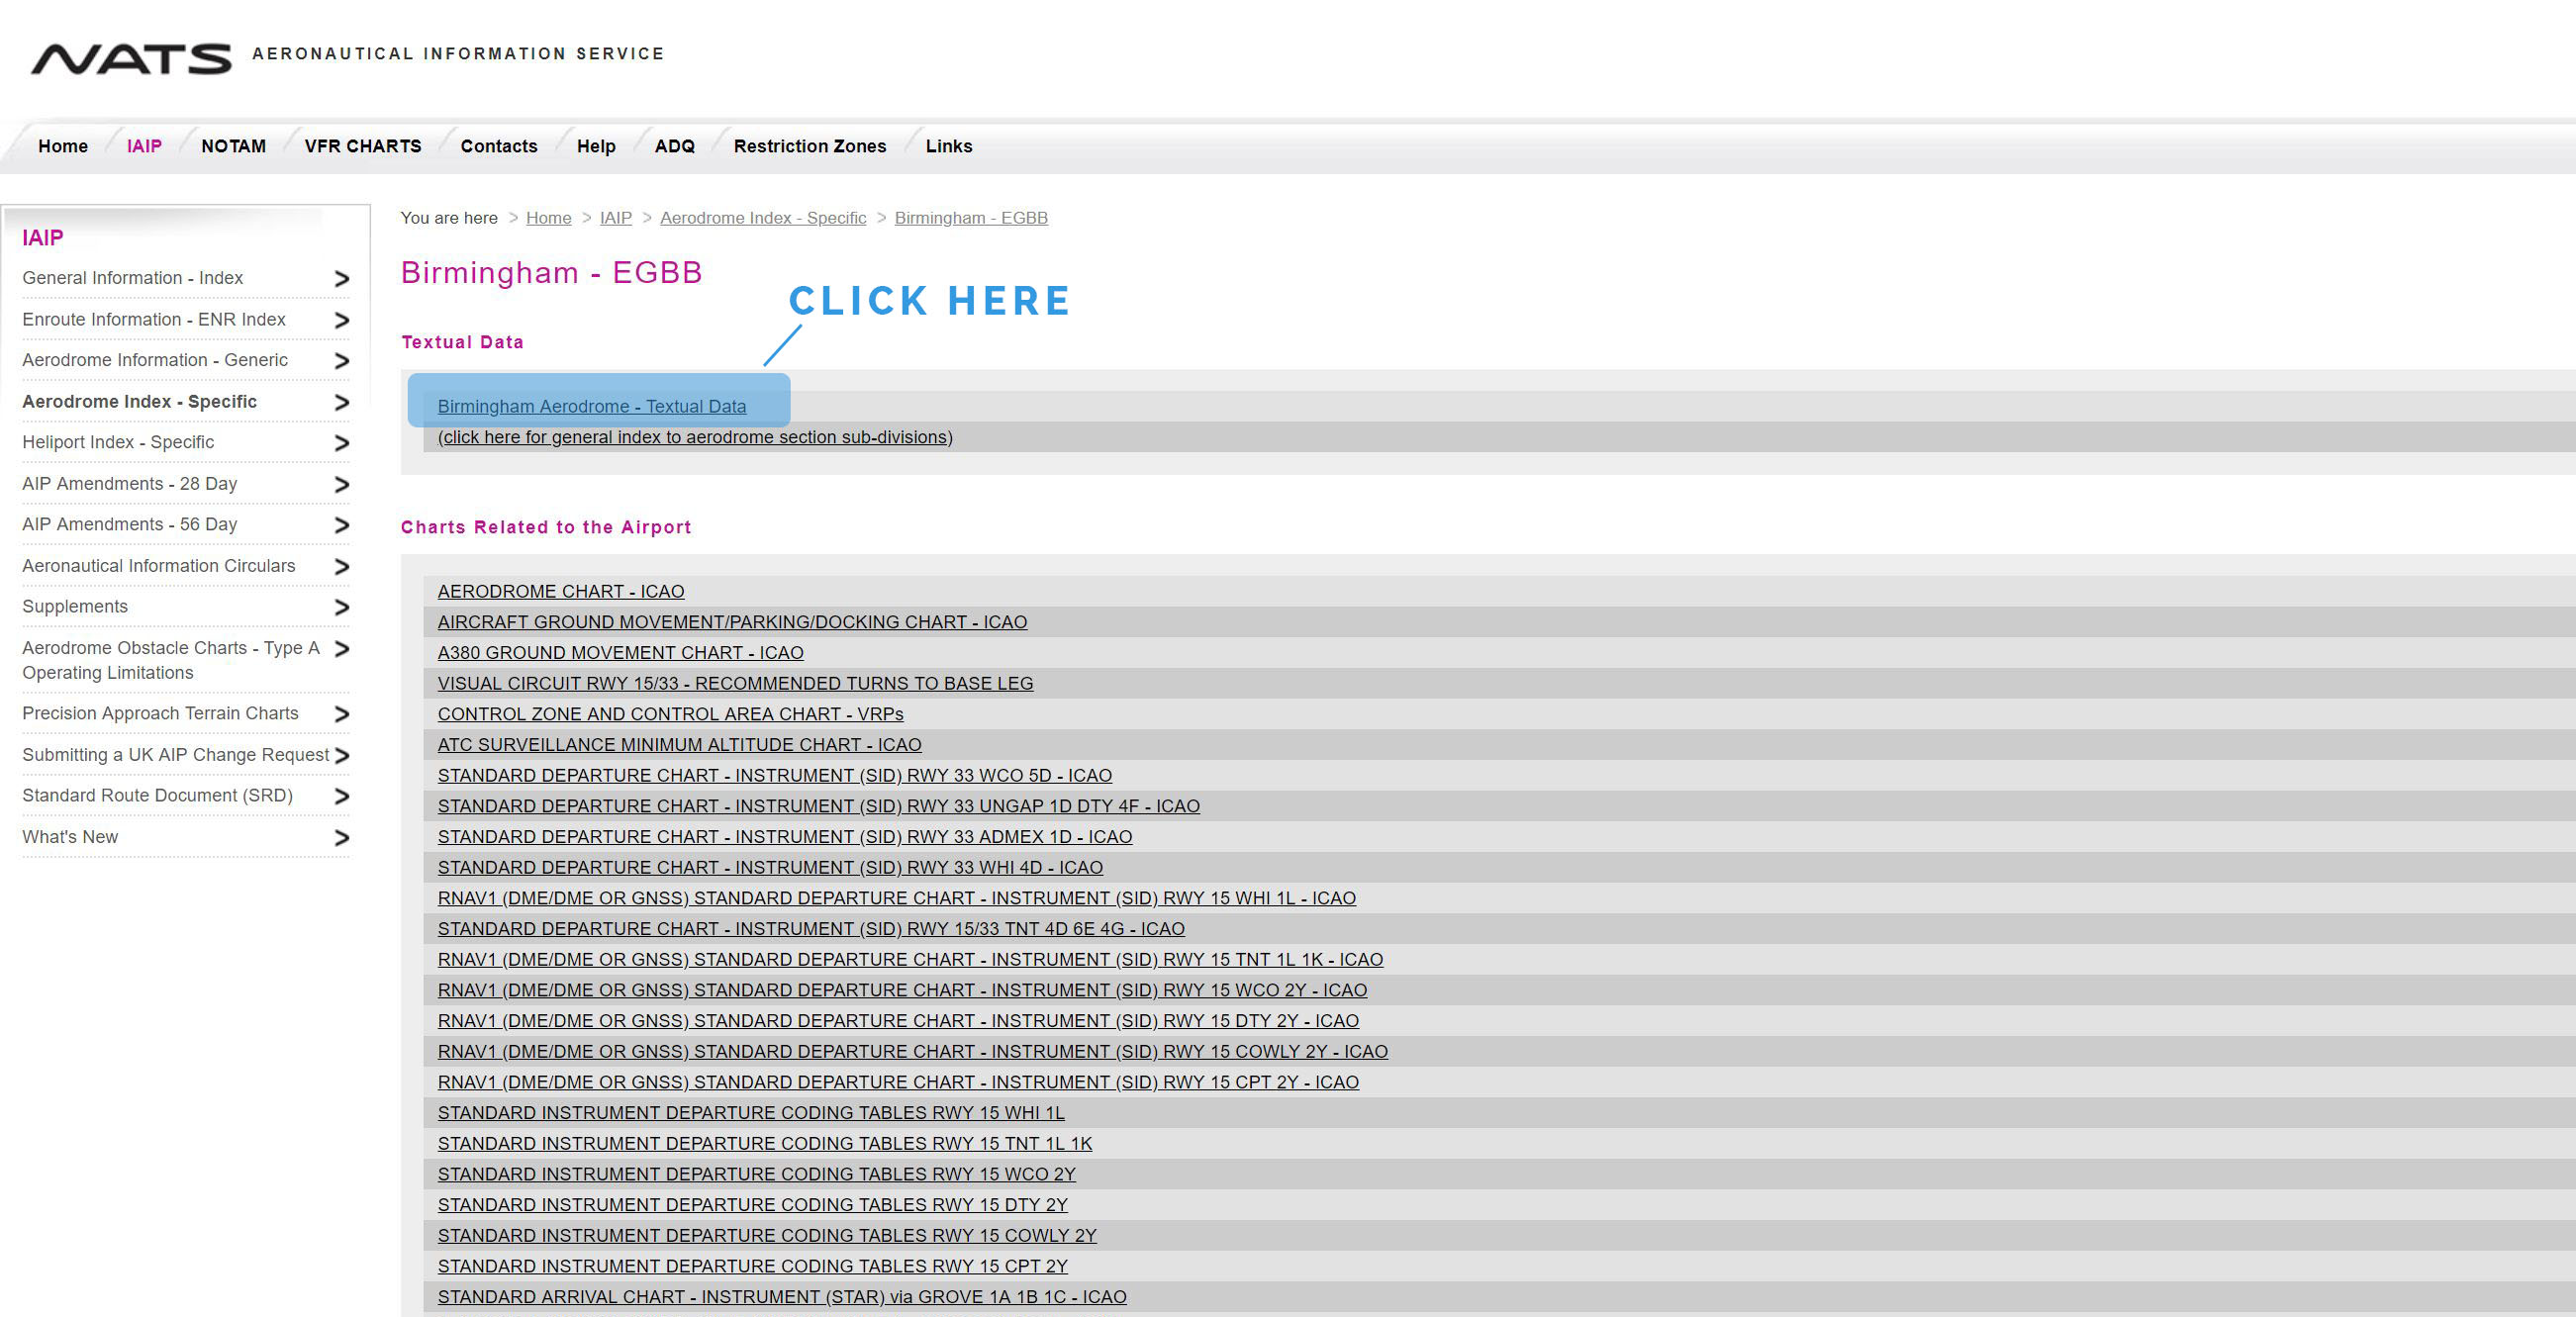Open SID RWY 15/33 TNT 4D 6E 4G chart
The width and height of the screenshot is (2576, 1317).
[x=811, y=929]
